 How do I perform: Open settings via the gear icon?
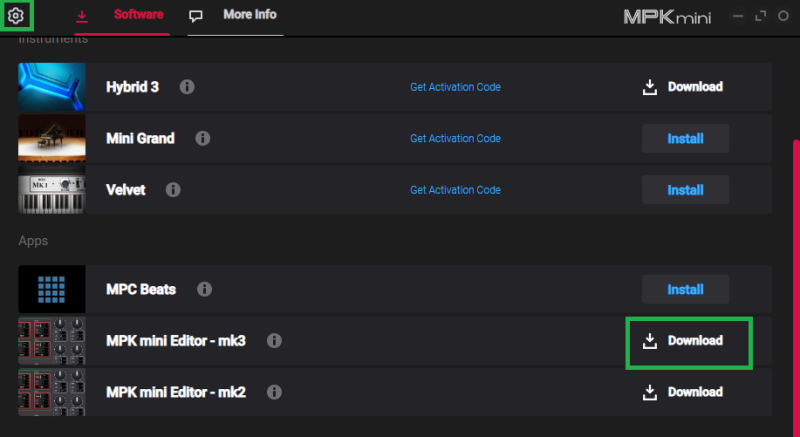(15, 16)
